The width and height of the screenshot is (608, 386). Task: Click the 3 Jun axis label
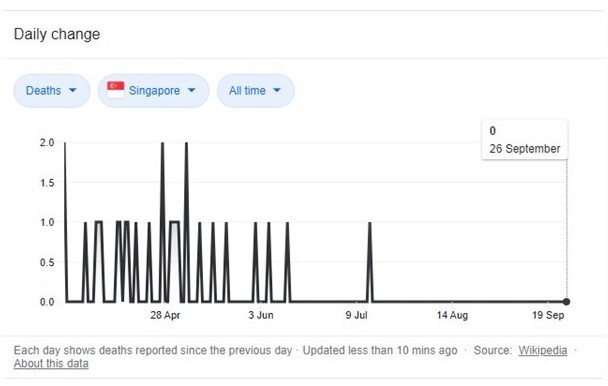coord(261,315)
